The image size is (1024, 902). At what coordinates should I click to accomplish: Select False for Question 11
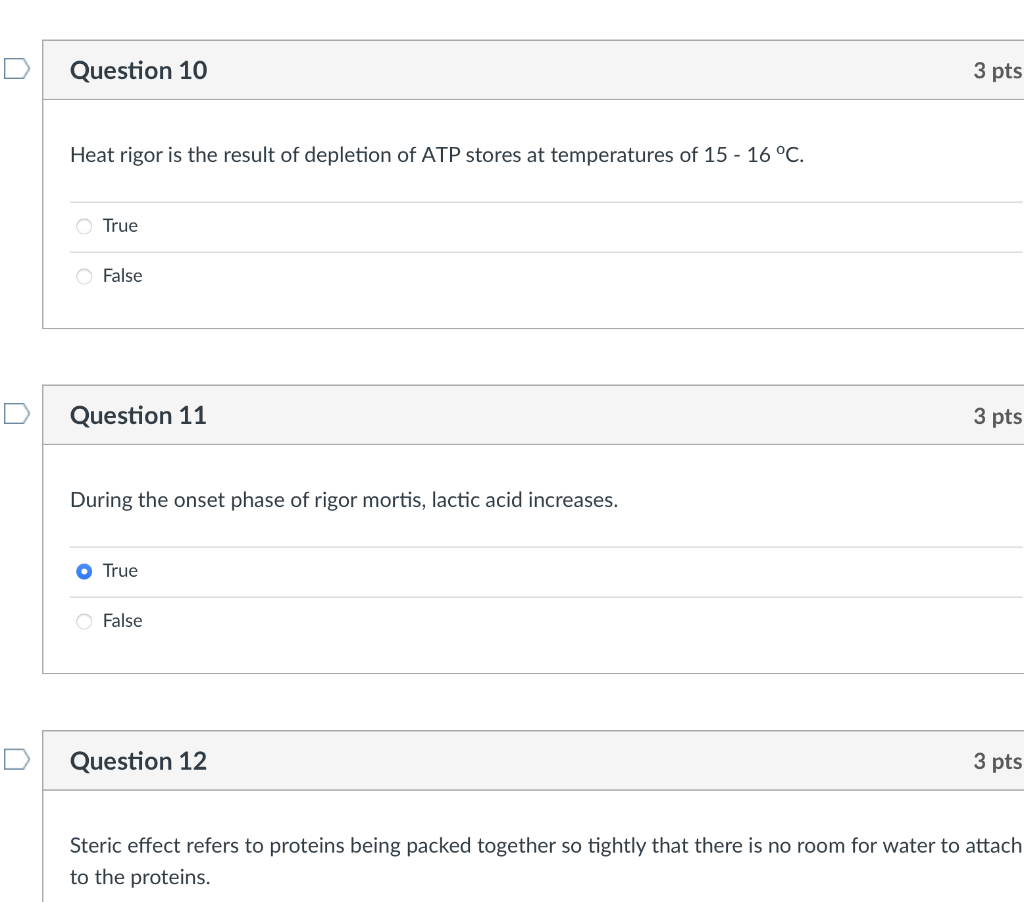(x=84, y=621)
